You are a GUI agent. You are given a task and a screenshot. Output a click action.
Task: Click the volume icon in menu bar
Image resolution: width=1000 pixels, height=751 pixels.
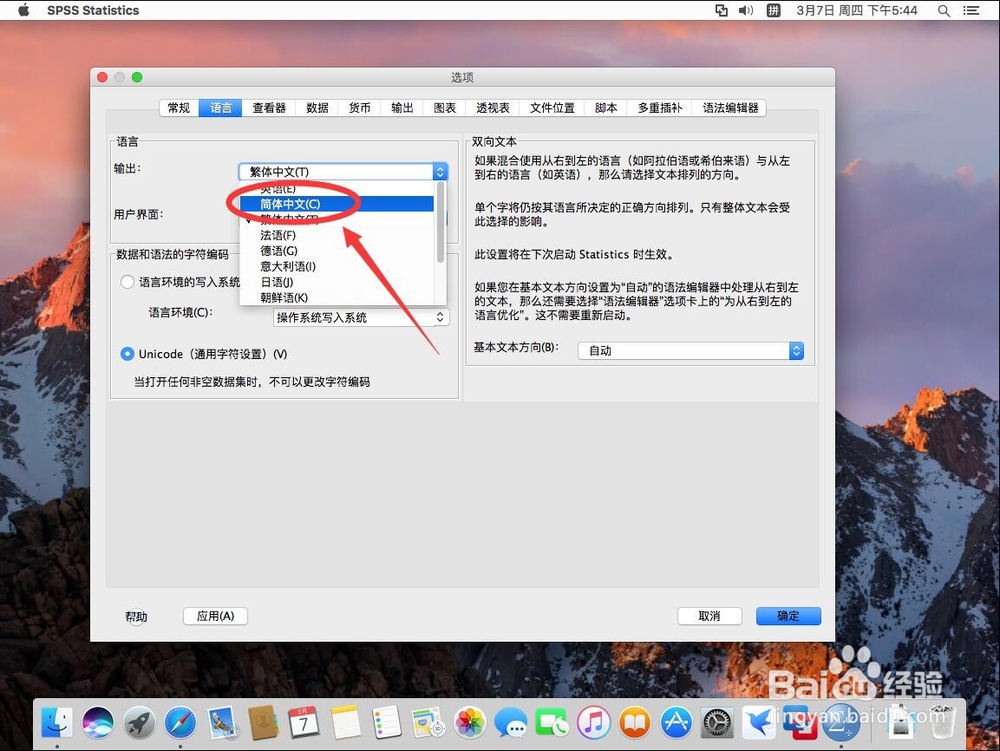[746, 10]
